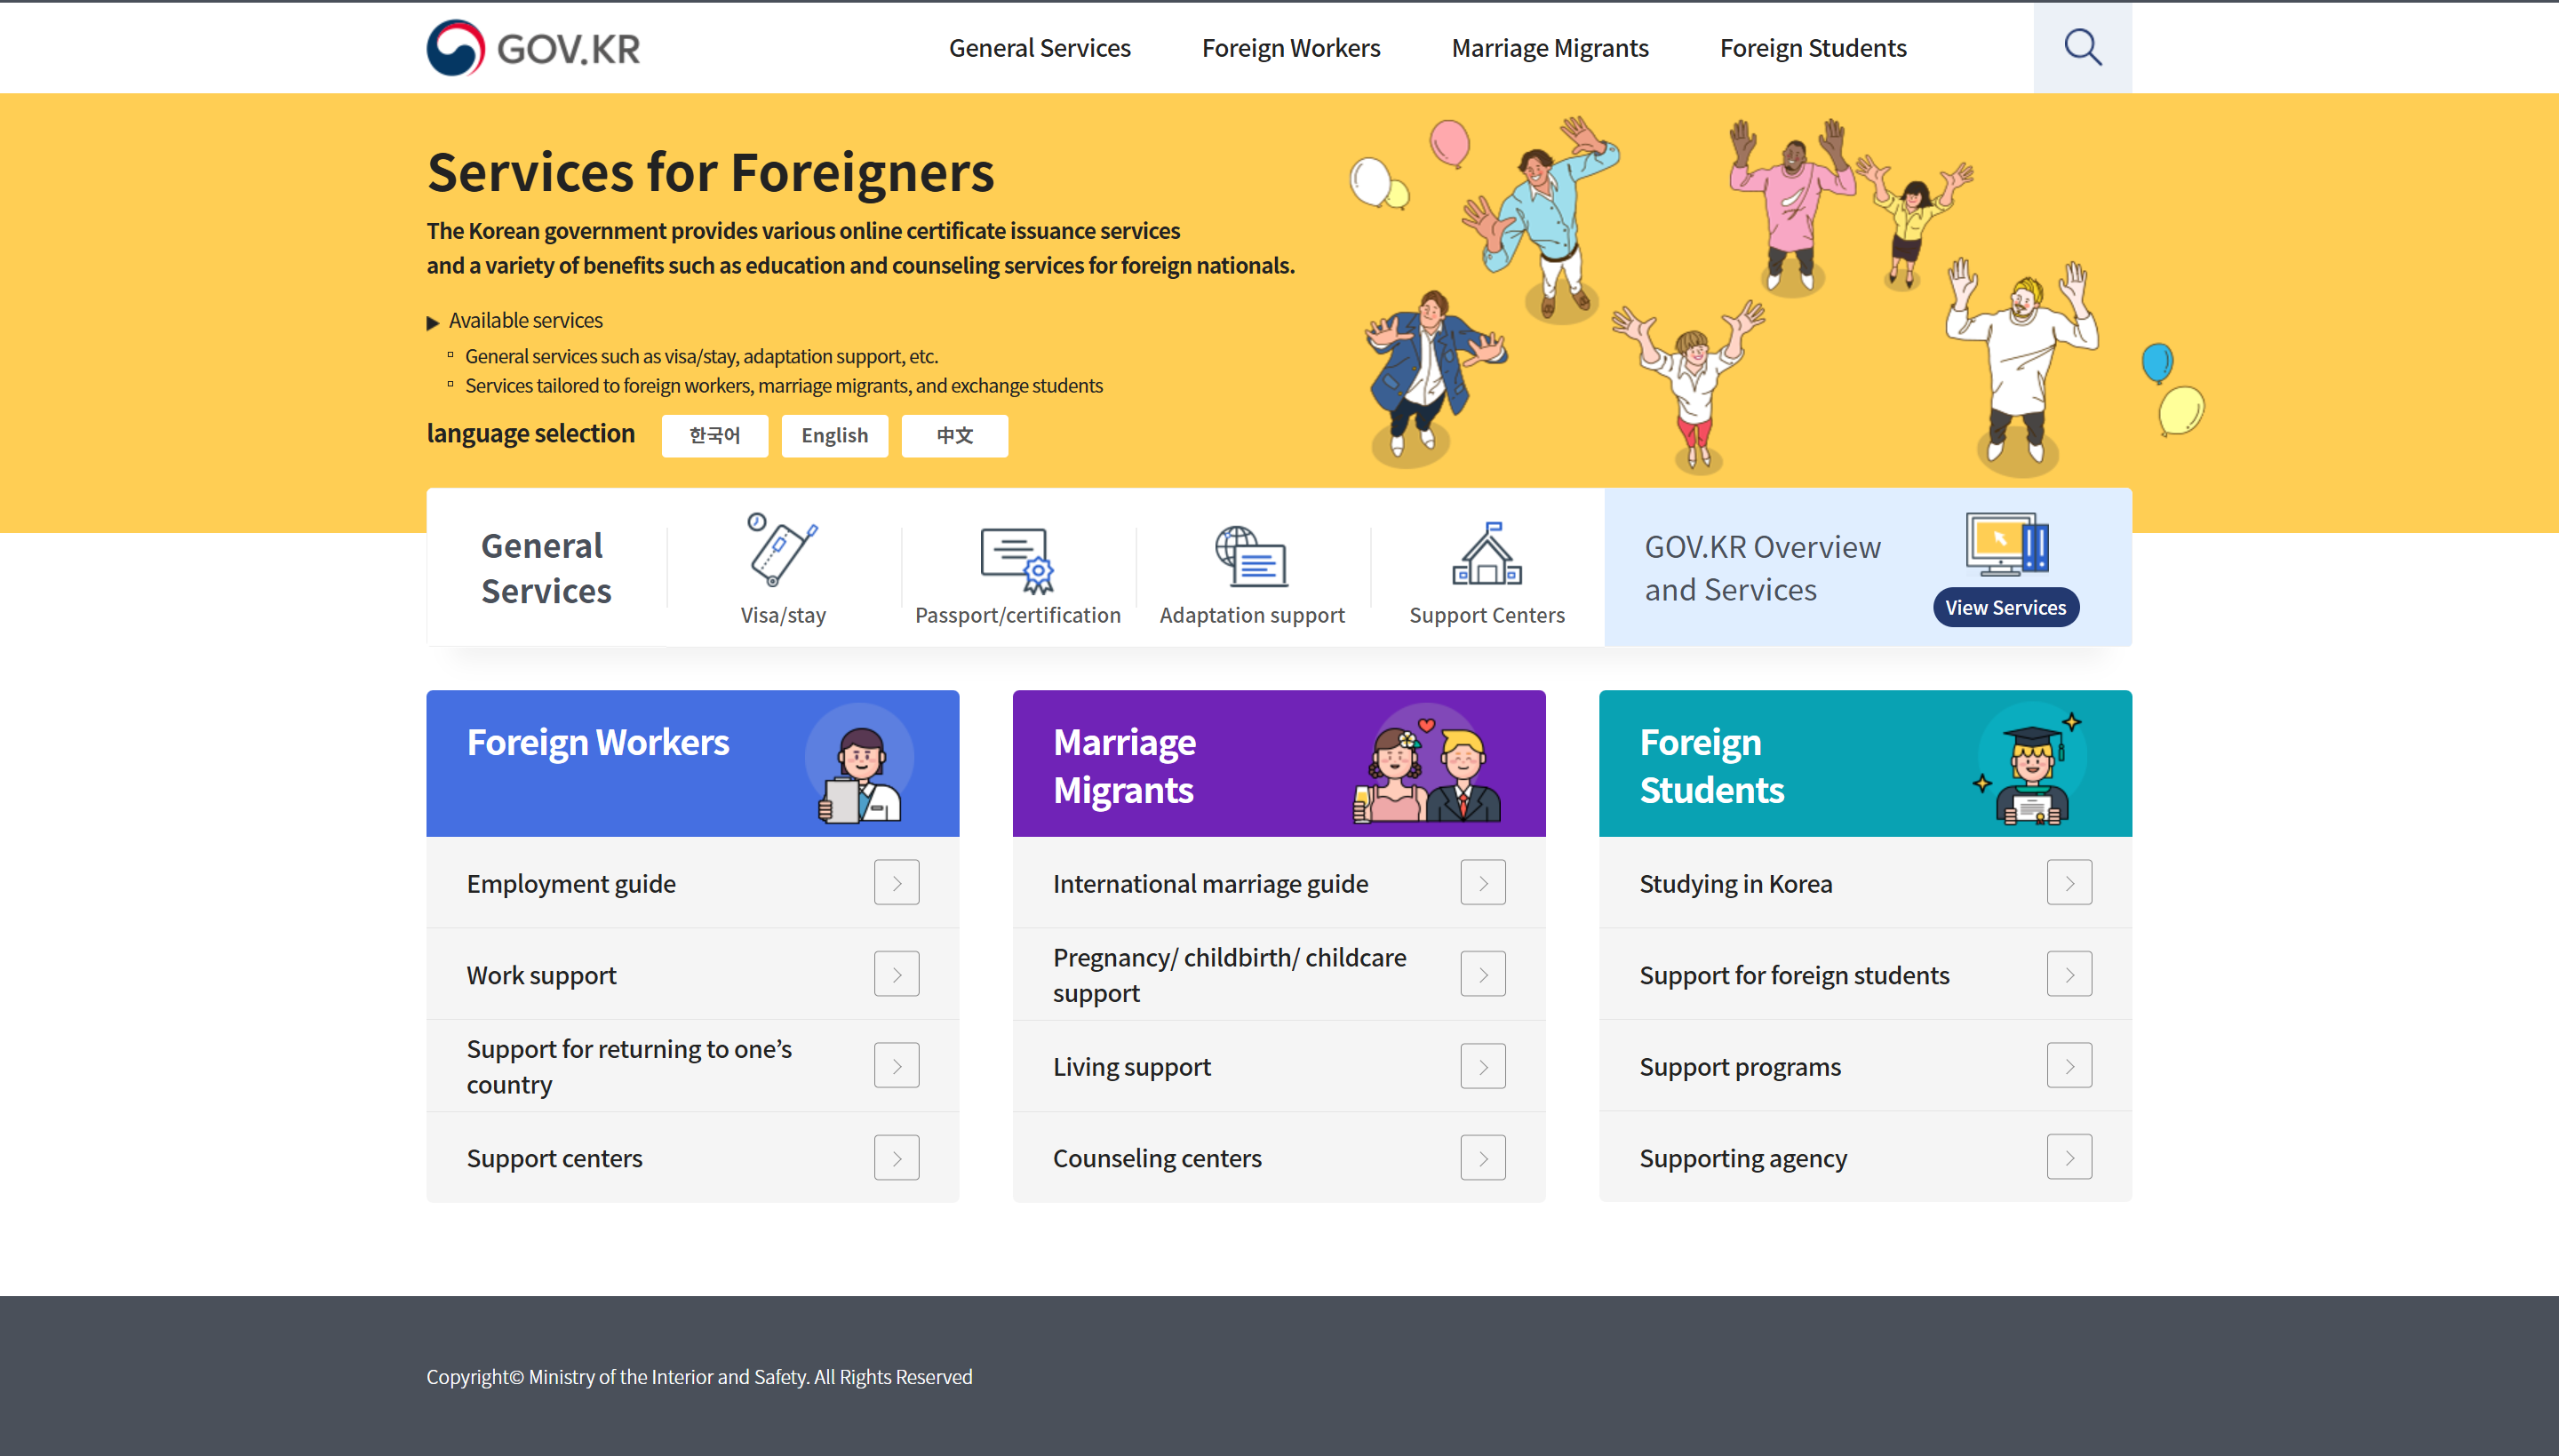Open the General Services menu
Screen dimensions: 2559x1456
tap(1039, 48)
